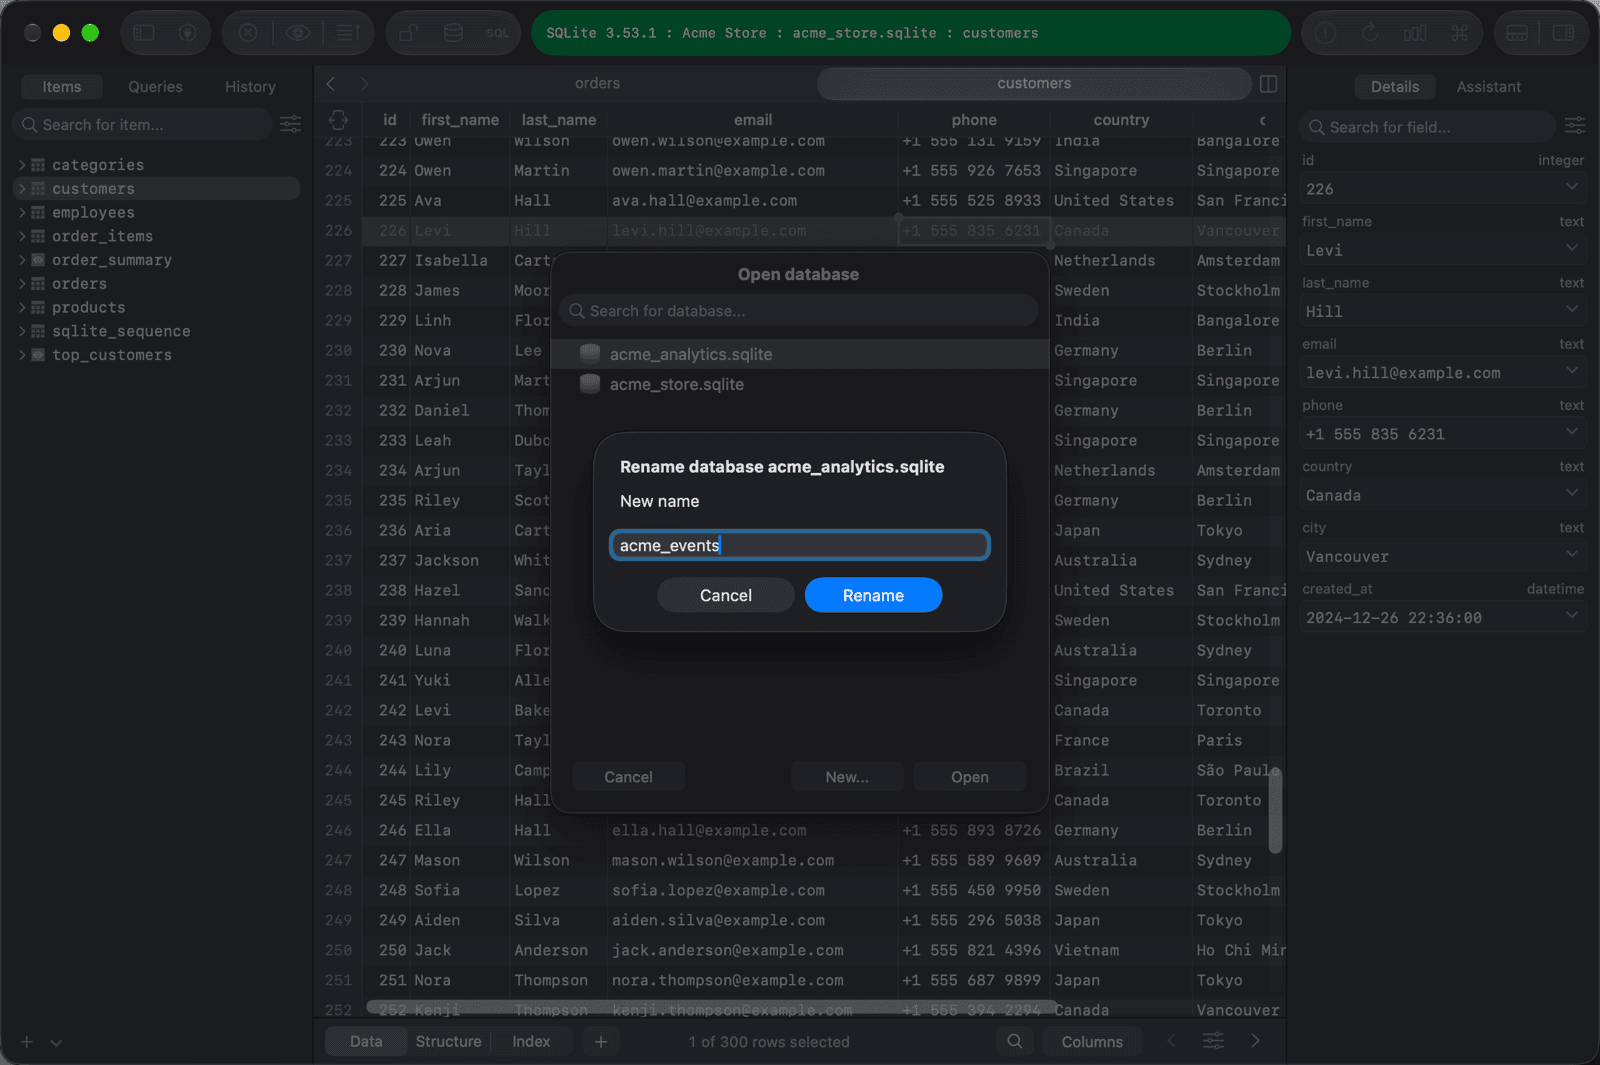1600x1065 pixels.
Task: Select acme_store.sqlite in database list
Action: pyautogui.click(x=799, y=384)
